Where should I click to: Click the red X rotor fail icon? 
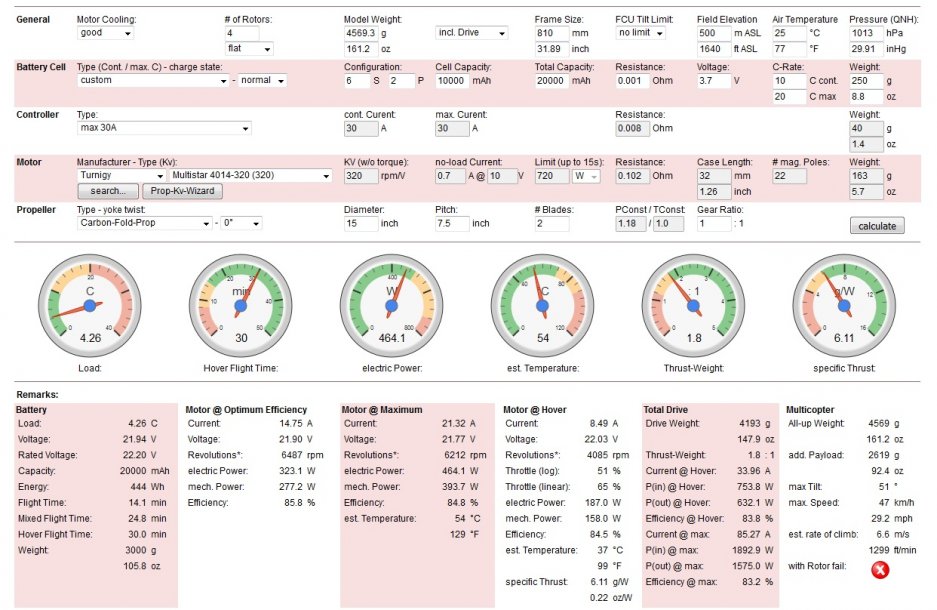880,570
